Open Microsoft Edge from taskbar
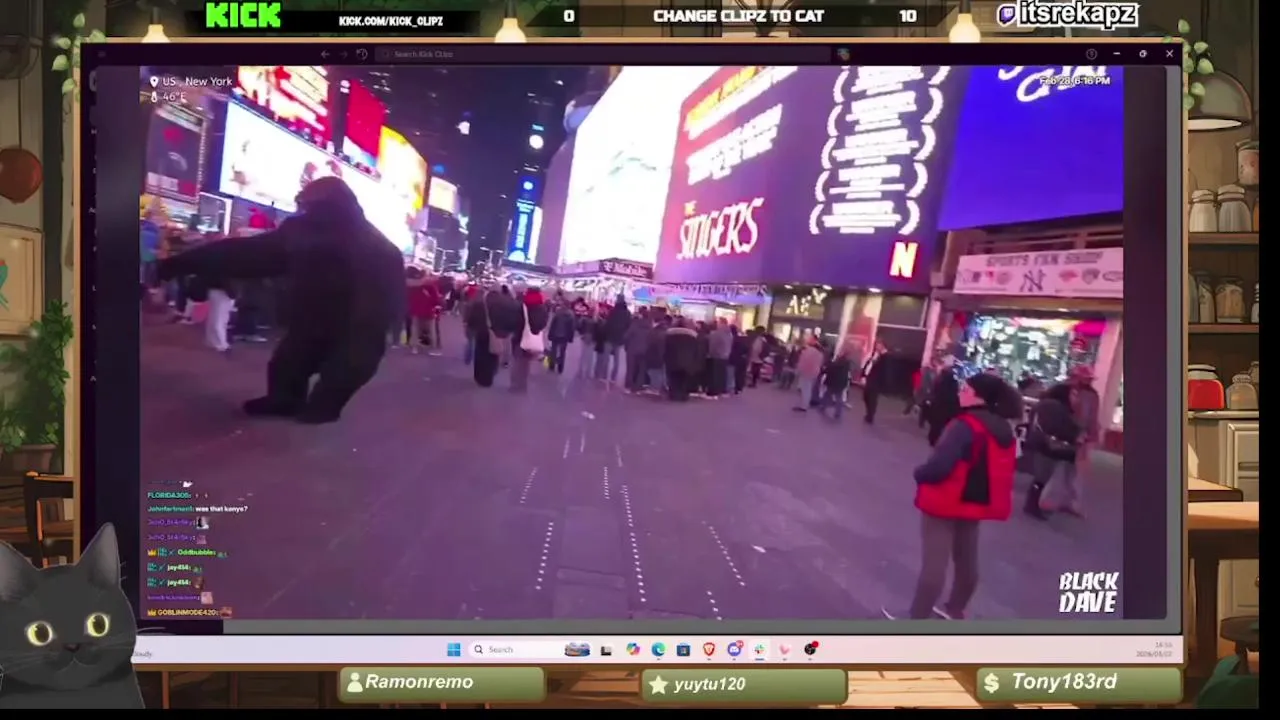This screenshot has width=1280, height=720. (658, 650)
